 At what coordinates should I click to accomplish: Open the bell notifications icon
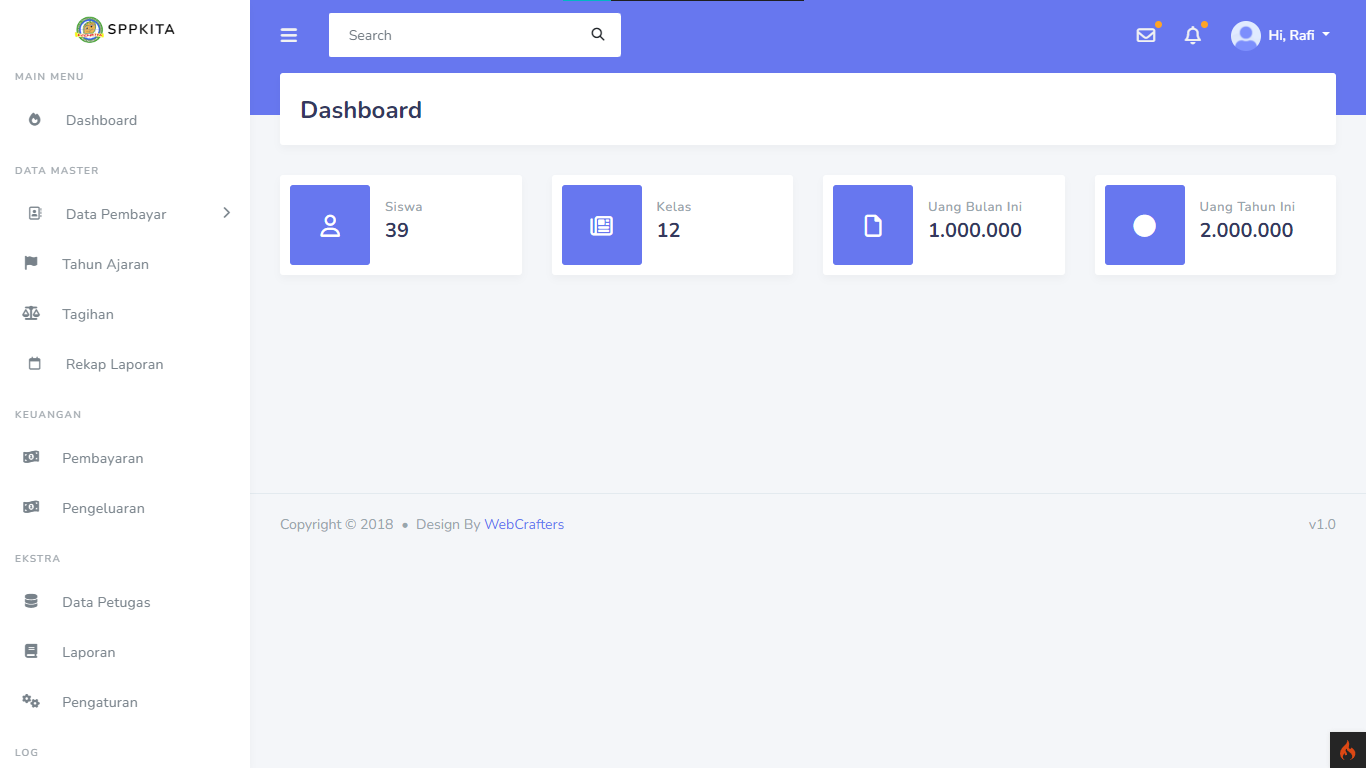pyautogui.click(x=1192, y=35)
